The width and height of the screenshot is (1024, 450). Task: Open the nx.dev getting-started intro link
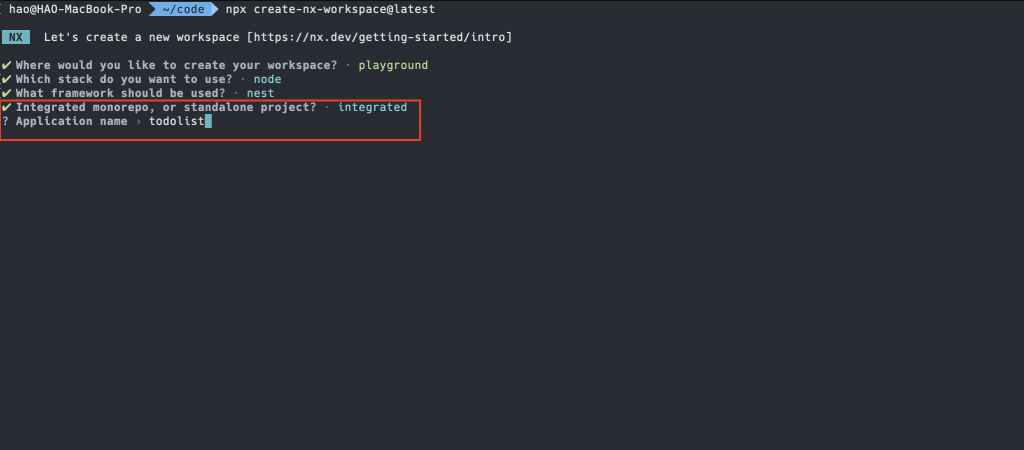pyautogui.click(x=379, y=37)
